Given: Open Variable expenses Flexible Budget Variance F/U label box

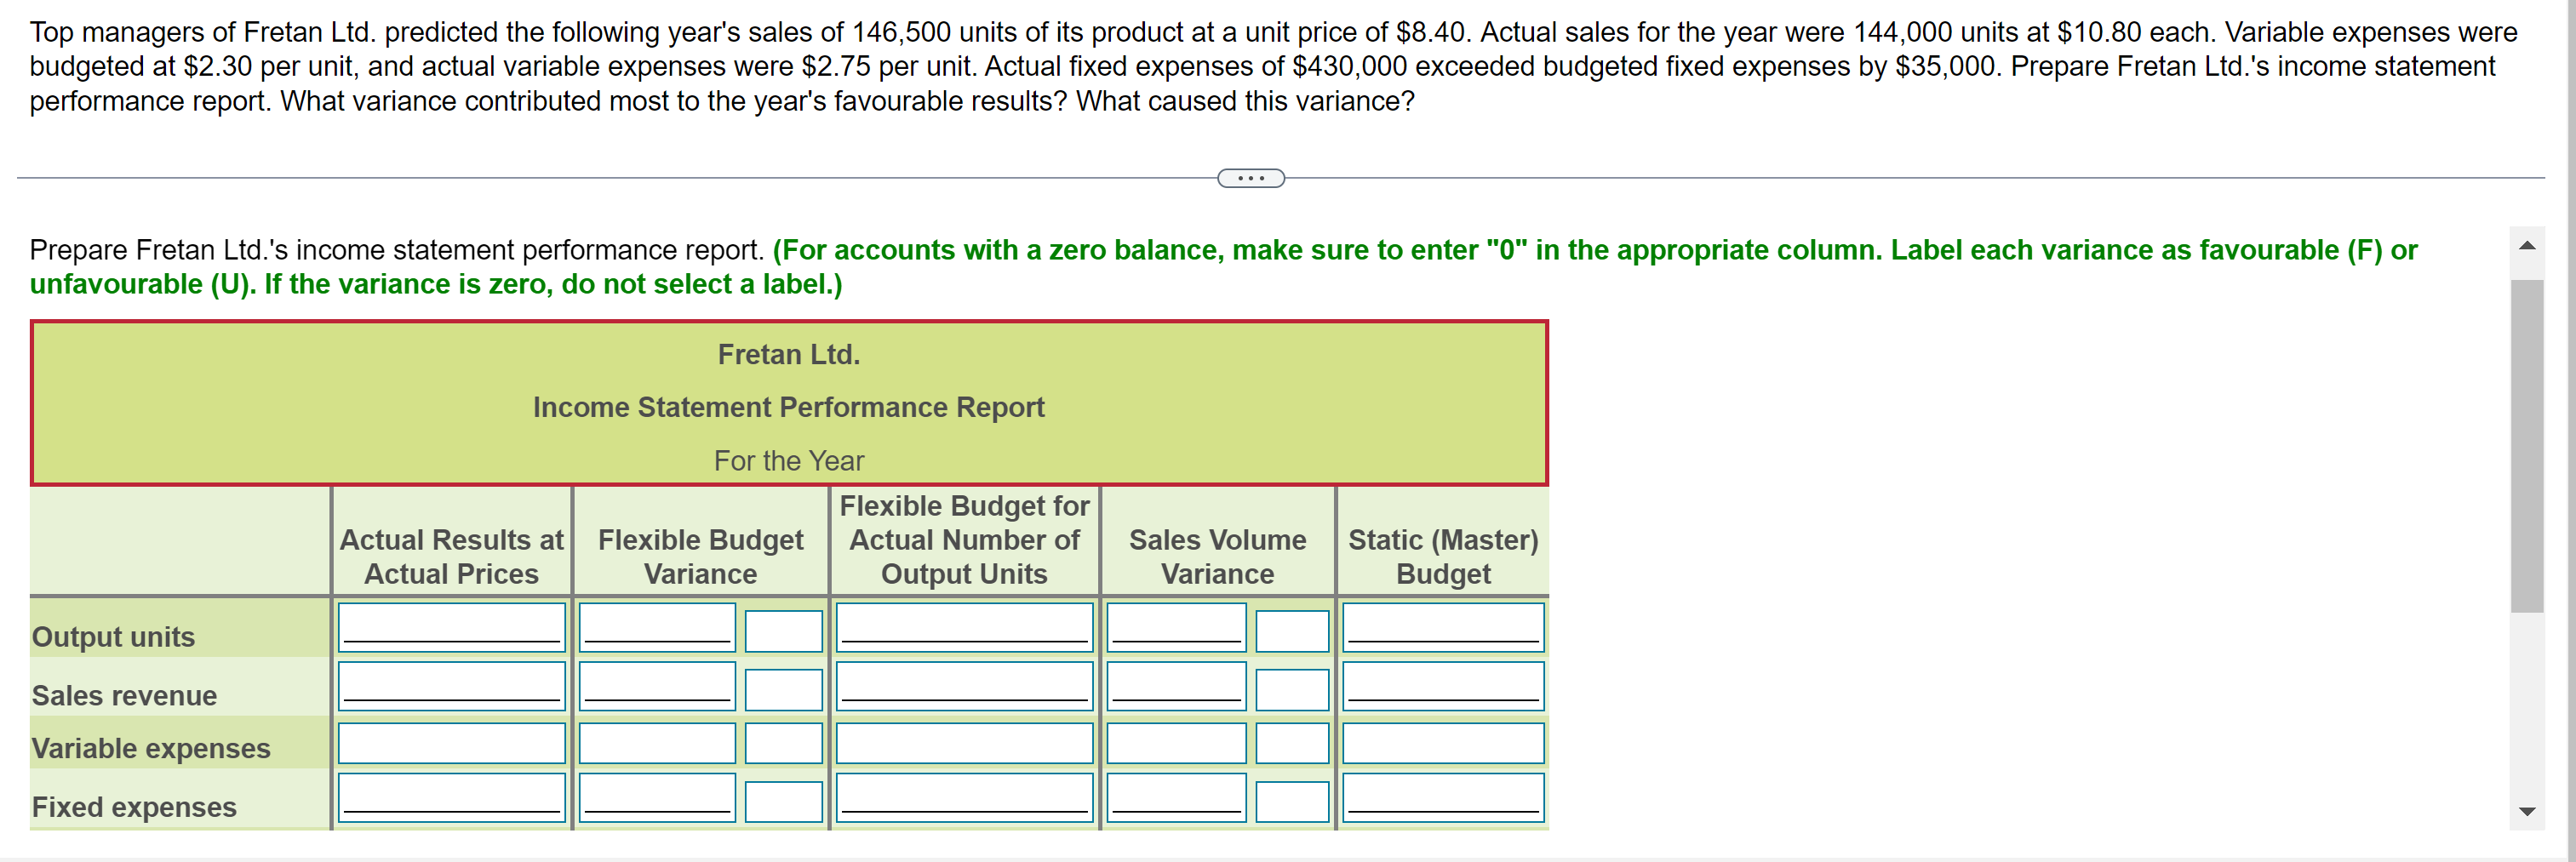Looking at the screenshot, I should tap(784, 743).
